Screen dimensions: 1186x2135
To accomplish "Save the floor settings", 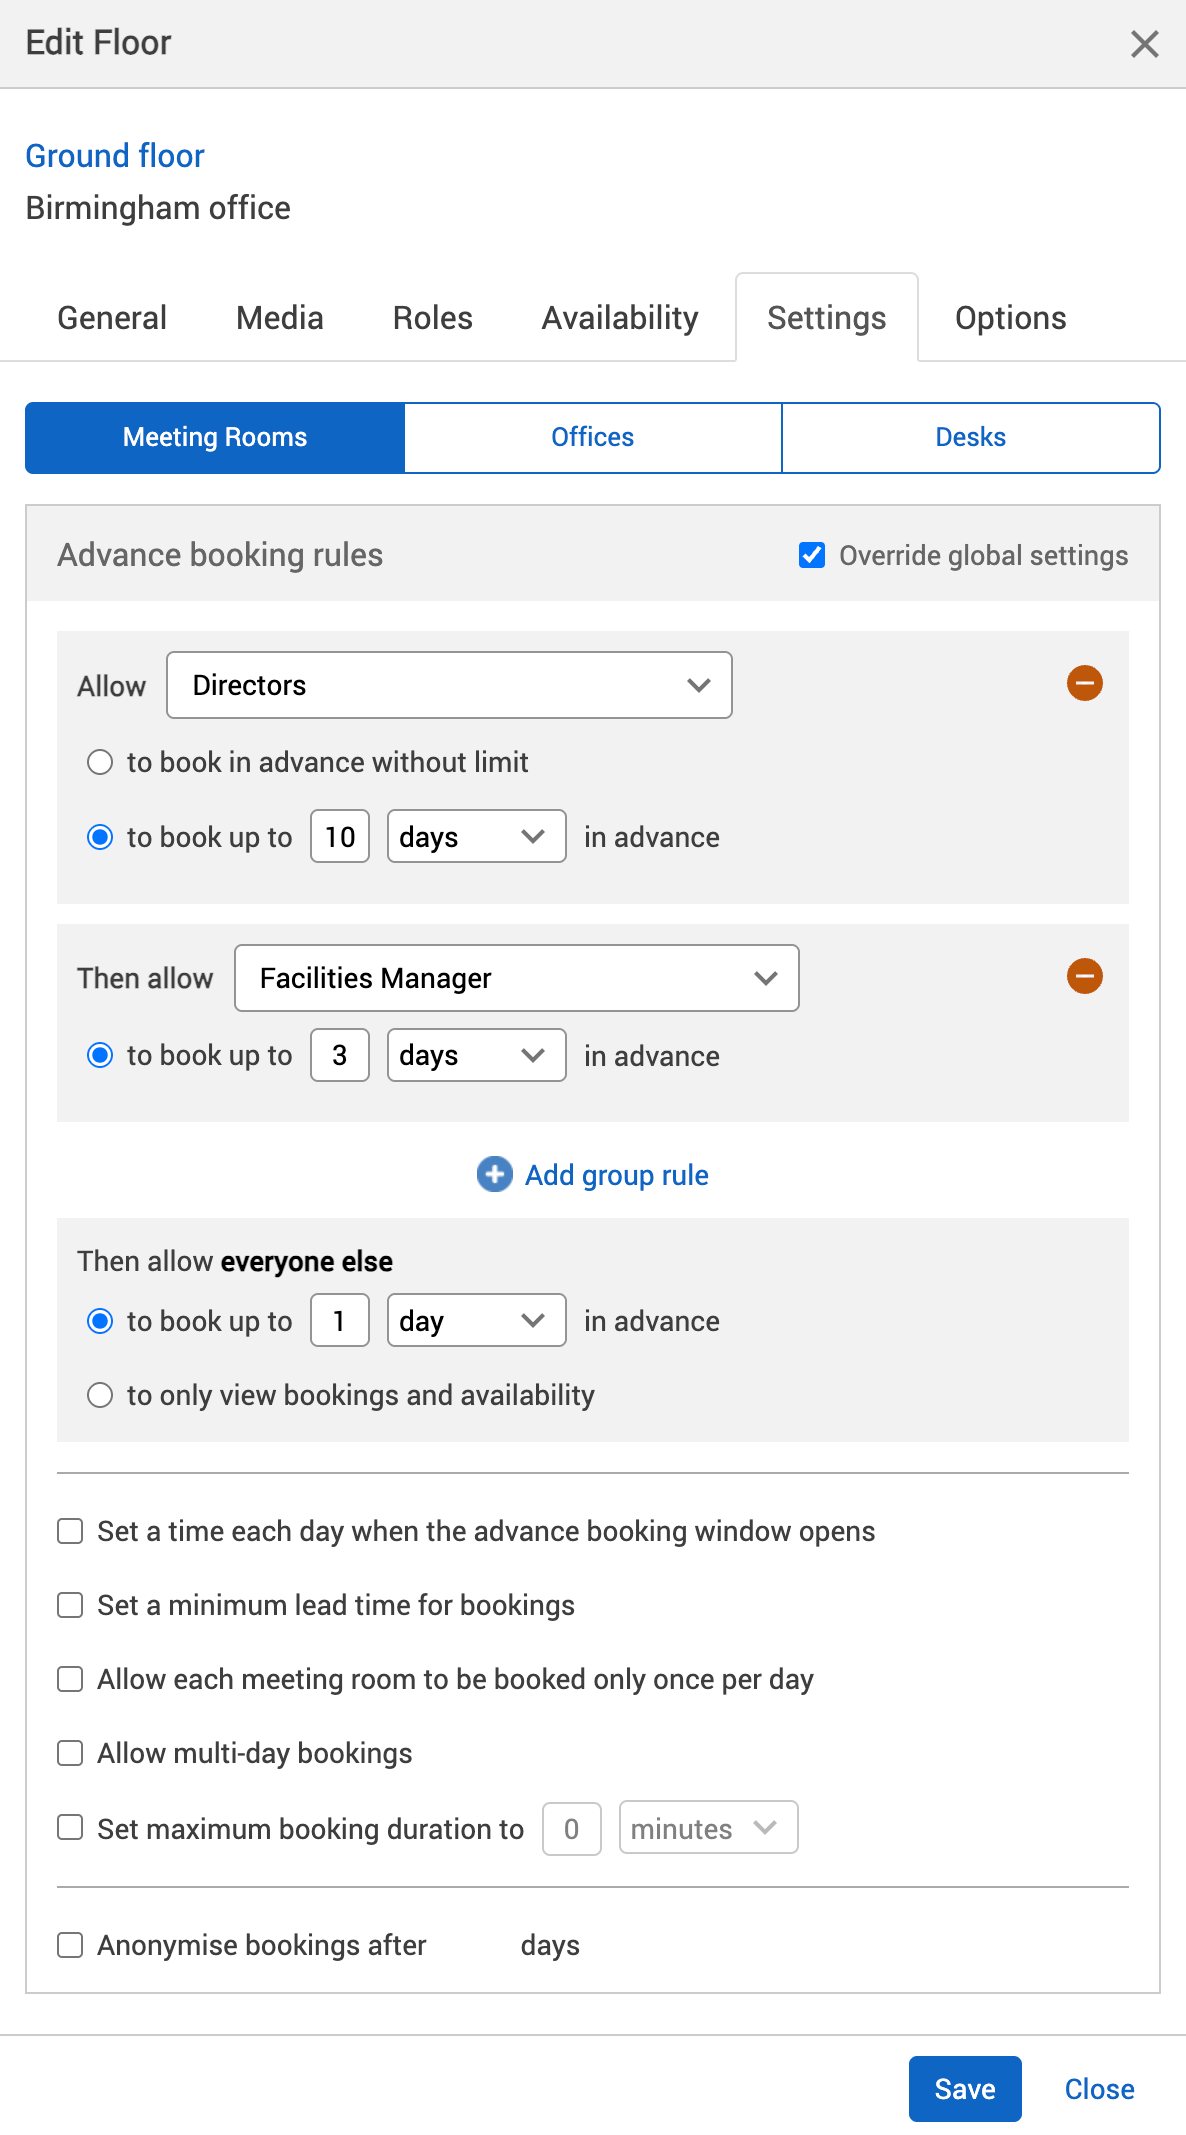I will pos(964,2089).
